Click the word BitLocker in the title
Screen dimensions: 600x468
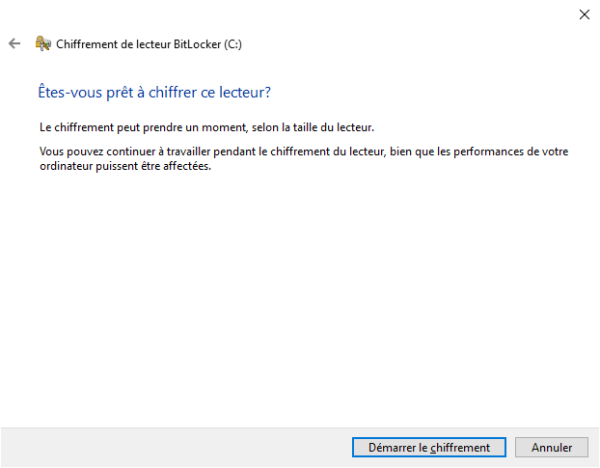click(x=197, y=44)
